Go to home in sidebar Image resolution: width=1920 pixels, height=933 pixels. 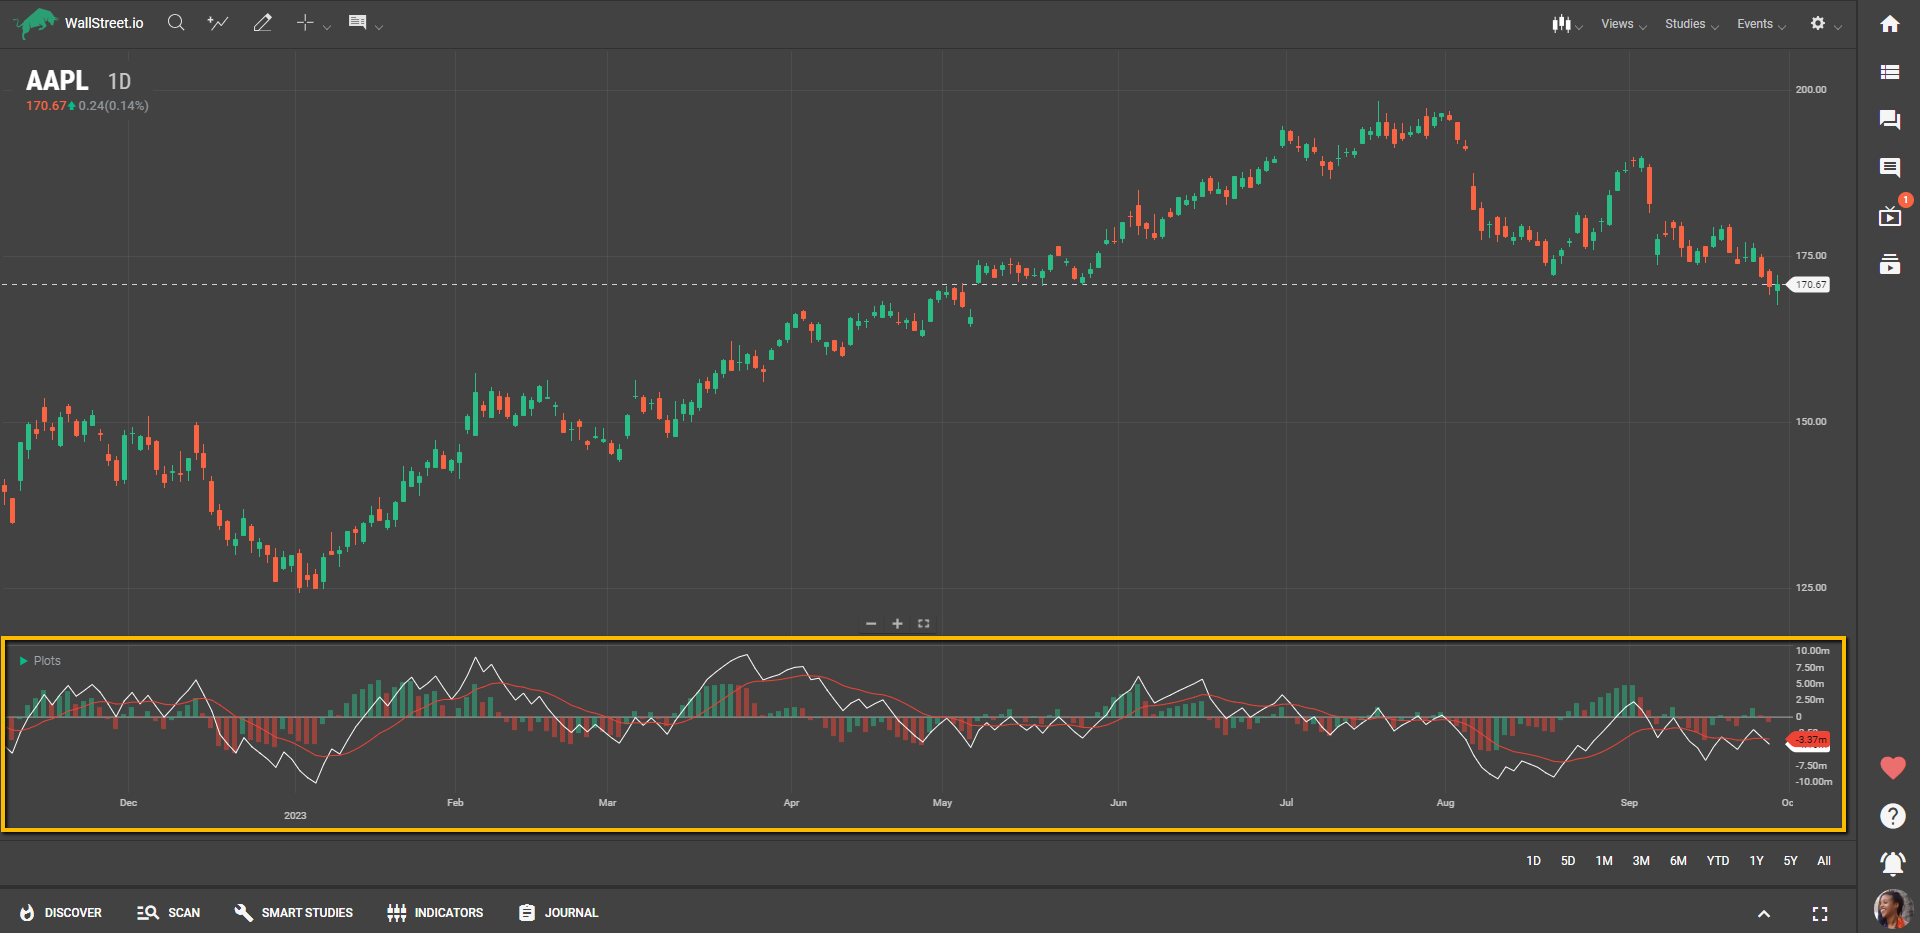pos(1890,24)
